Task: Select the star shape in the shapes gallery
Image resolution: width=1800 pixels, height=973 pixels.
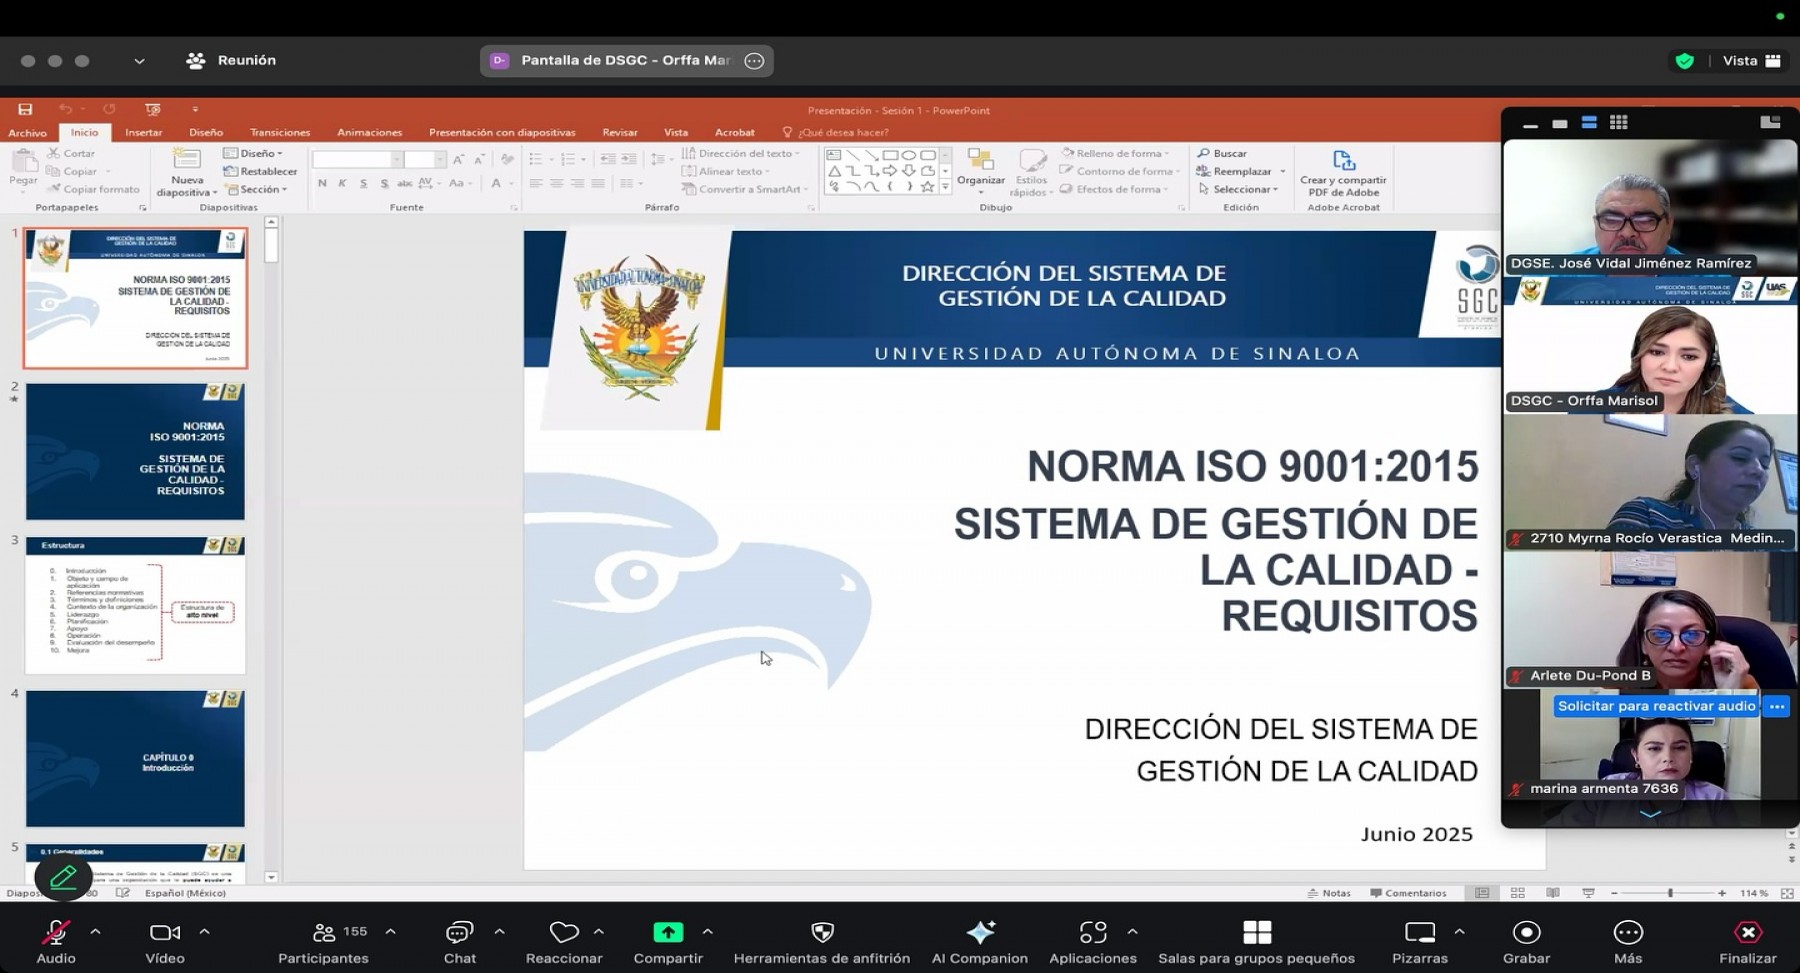Action: point(927,188)
